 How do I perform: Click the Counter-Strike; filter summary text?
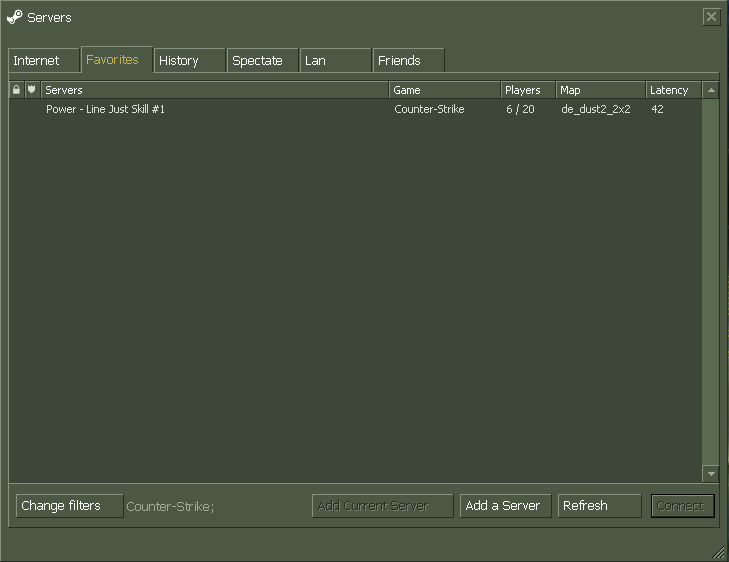(170, 506)
